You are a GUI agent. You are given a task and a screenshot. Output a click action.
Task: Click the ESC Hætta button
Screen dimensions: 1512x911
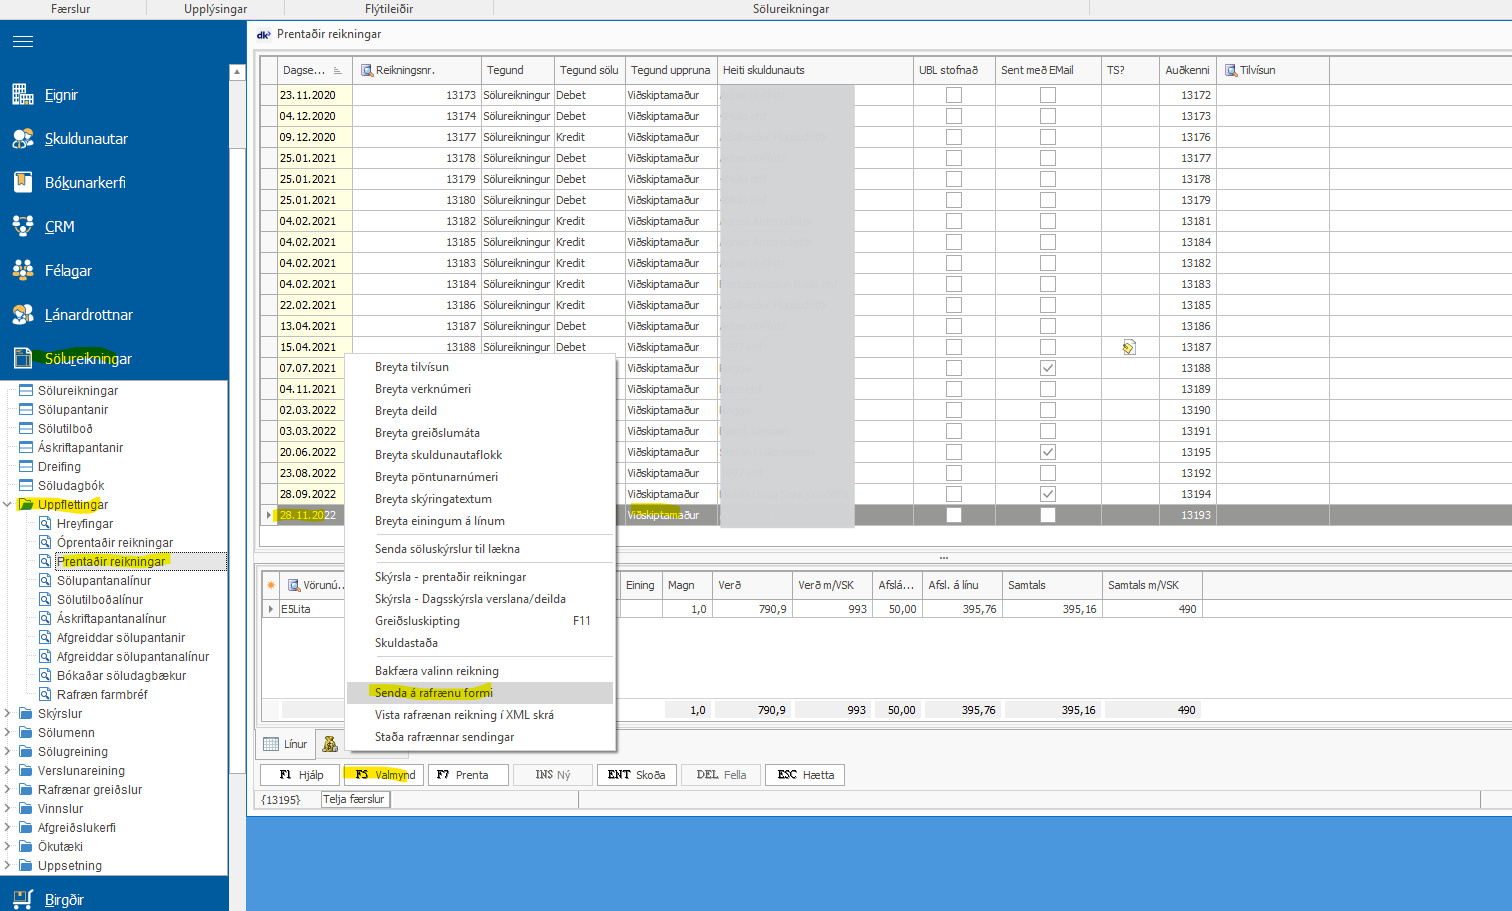click(805, 775)
